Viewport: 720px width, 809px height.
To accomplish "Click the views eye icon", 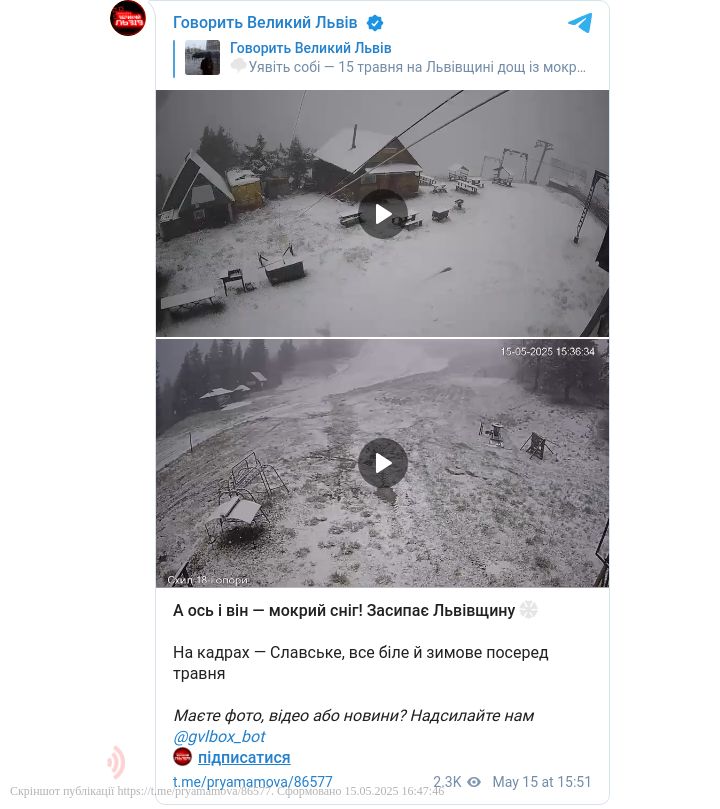I will [x=474, y=782].
